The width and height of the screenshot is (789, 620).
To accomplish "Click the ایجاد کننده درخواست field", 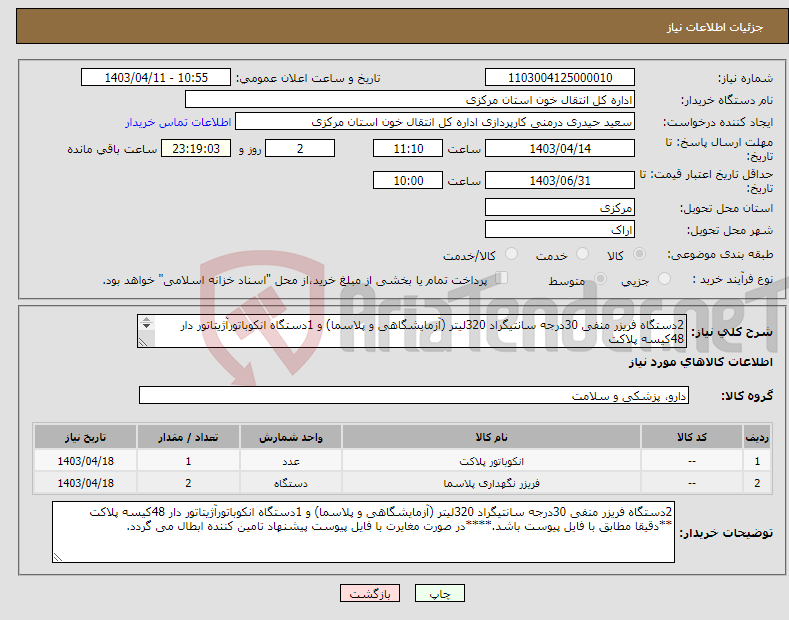I will [435, 122].
